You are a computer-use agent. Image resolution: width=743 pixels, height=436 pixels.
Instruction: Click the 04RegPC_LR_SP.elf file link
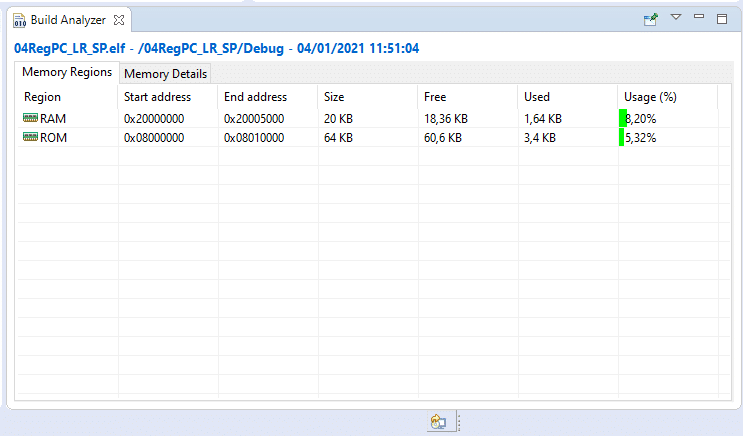tap(68, 48)
